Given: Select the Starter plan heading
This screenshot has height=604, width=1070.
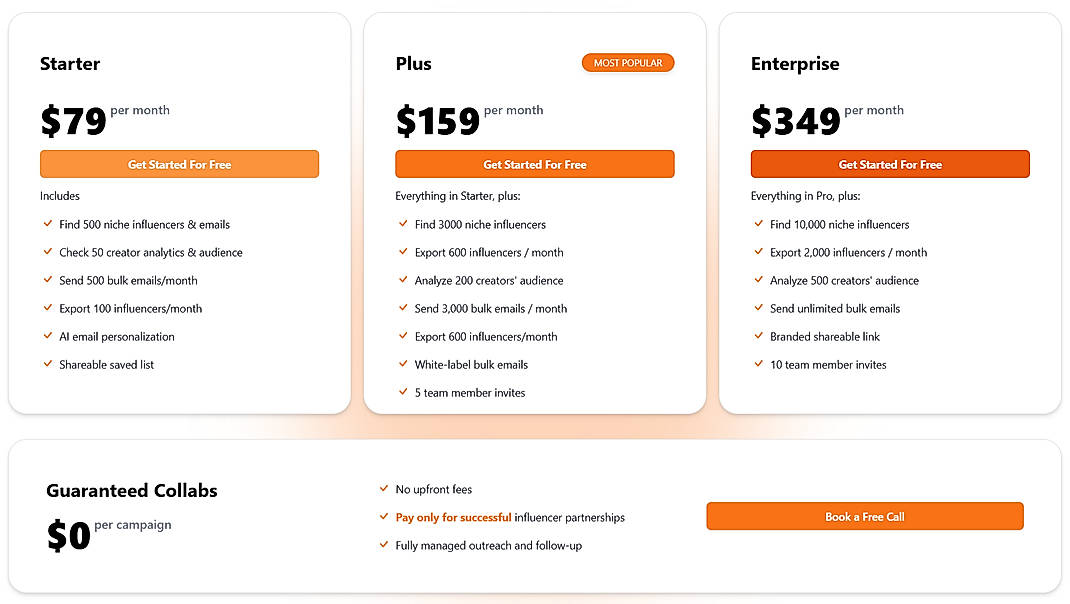Looking at the screenshot, I should [x=70, y=63].
